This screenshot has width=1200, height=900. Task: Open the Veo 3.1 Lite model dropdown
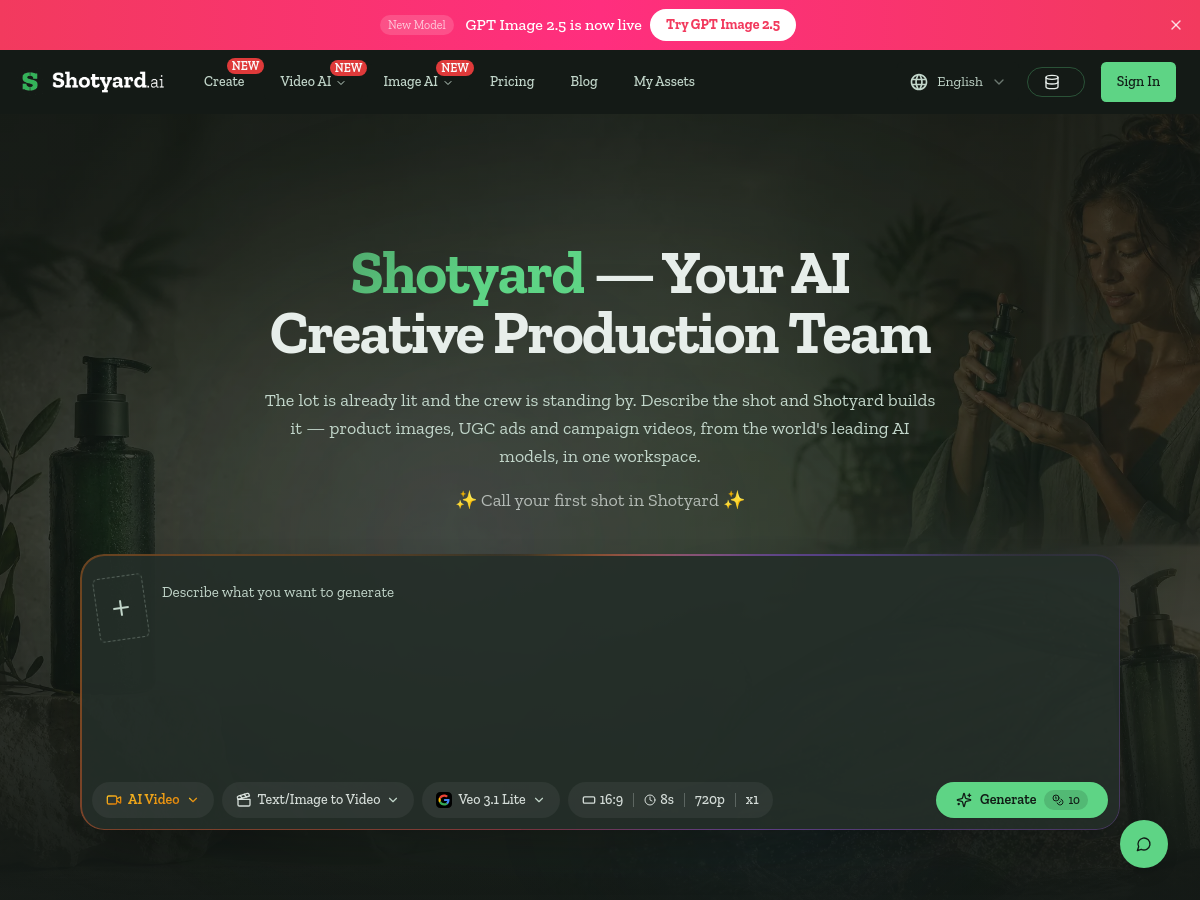click(491, 800)
